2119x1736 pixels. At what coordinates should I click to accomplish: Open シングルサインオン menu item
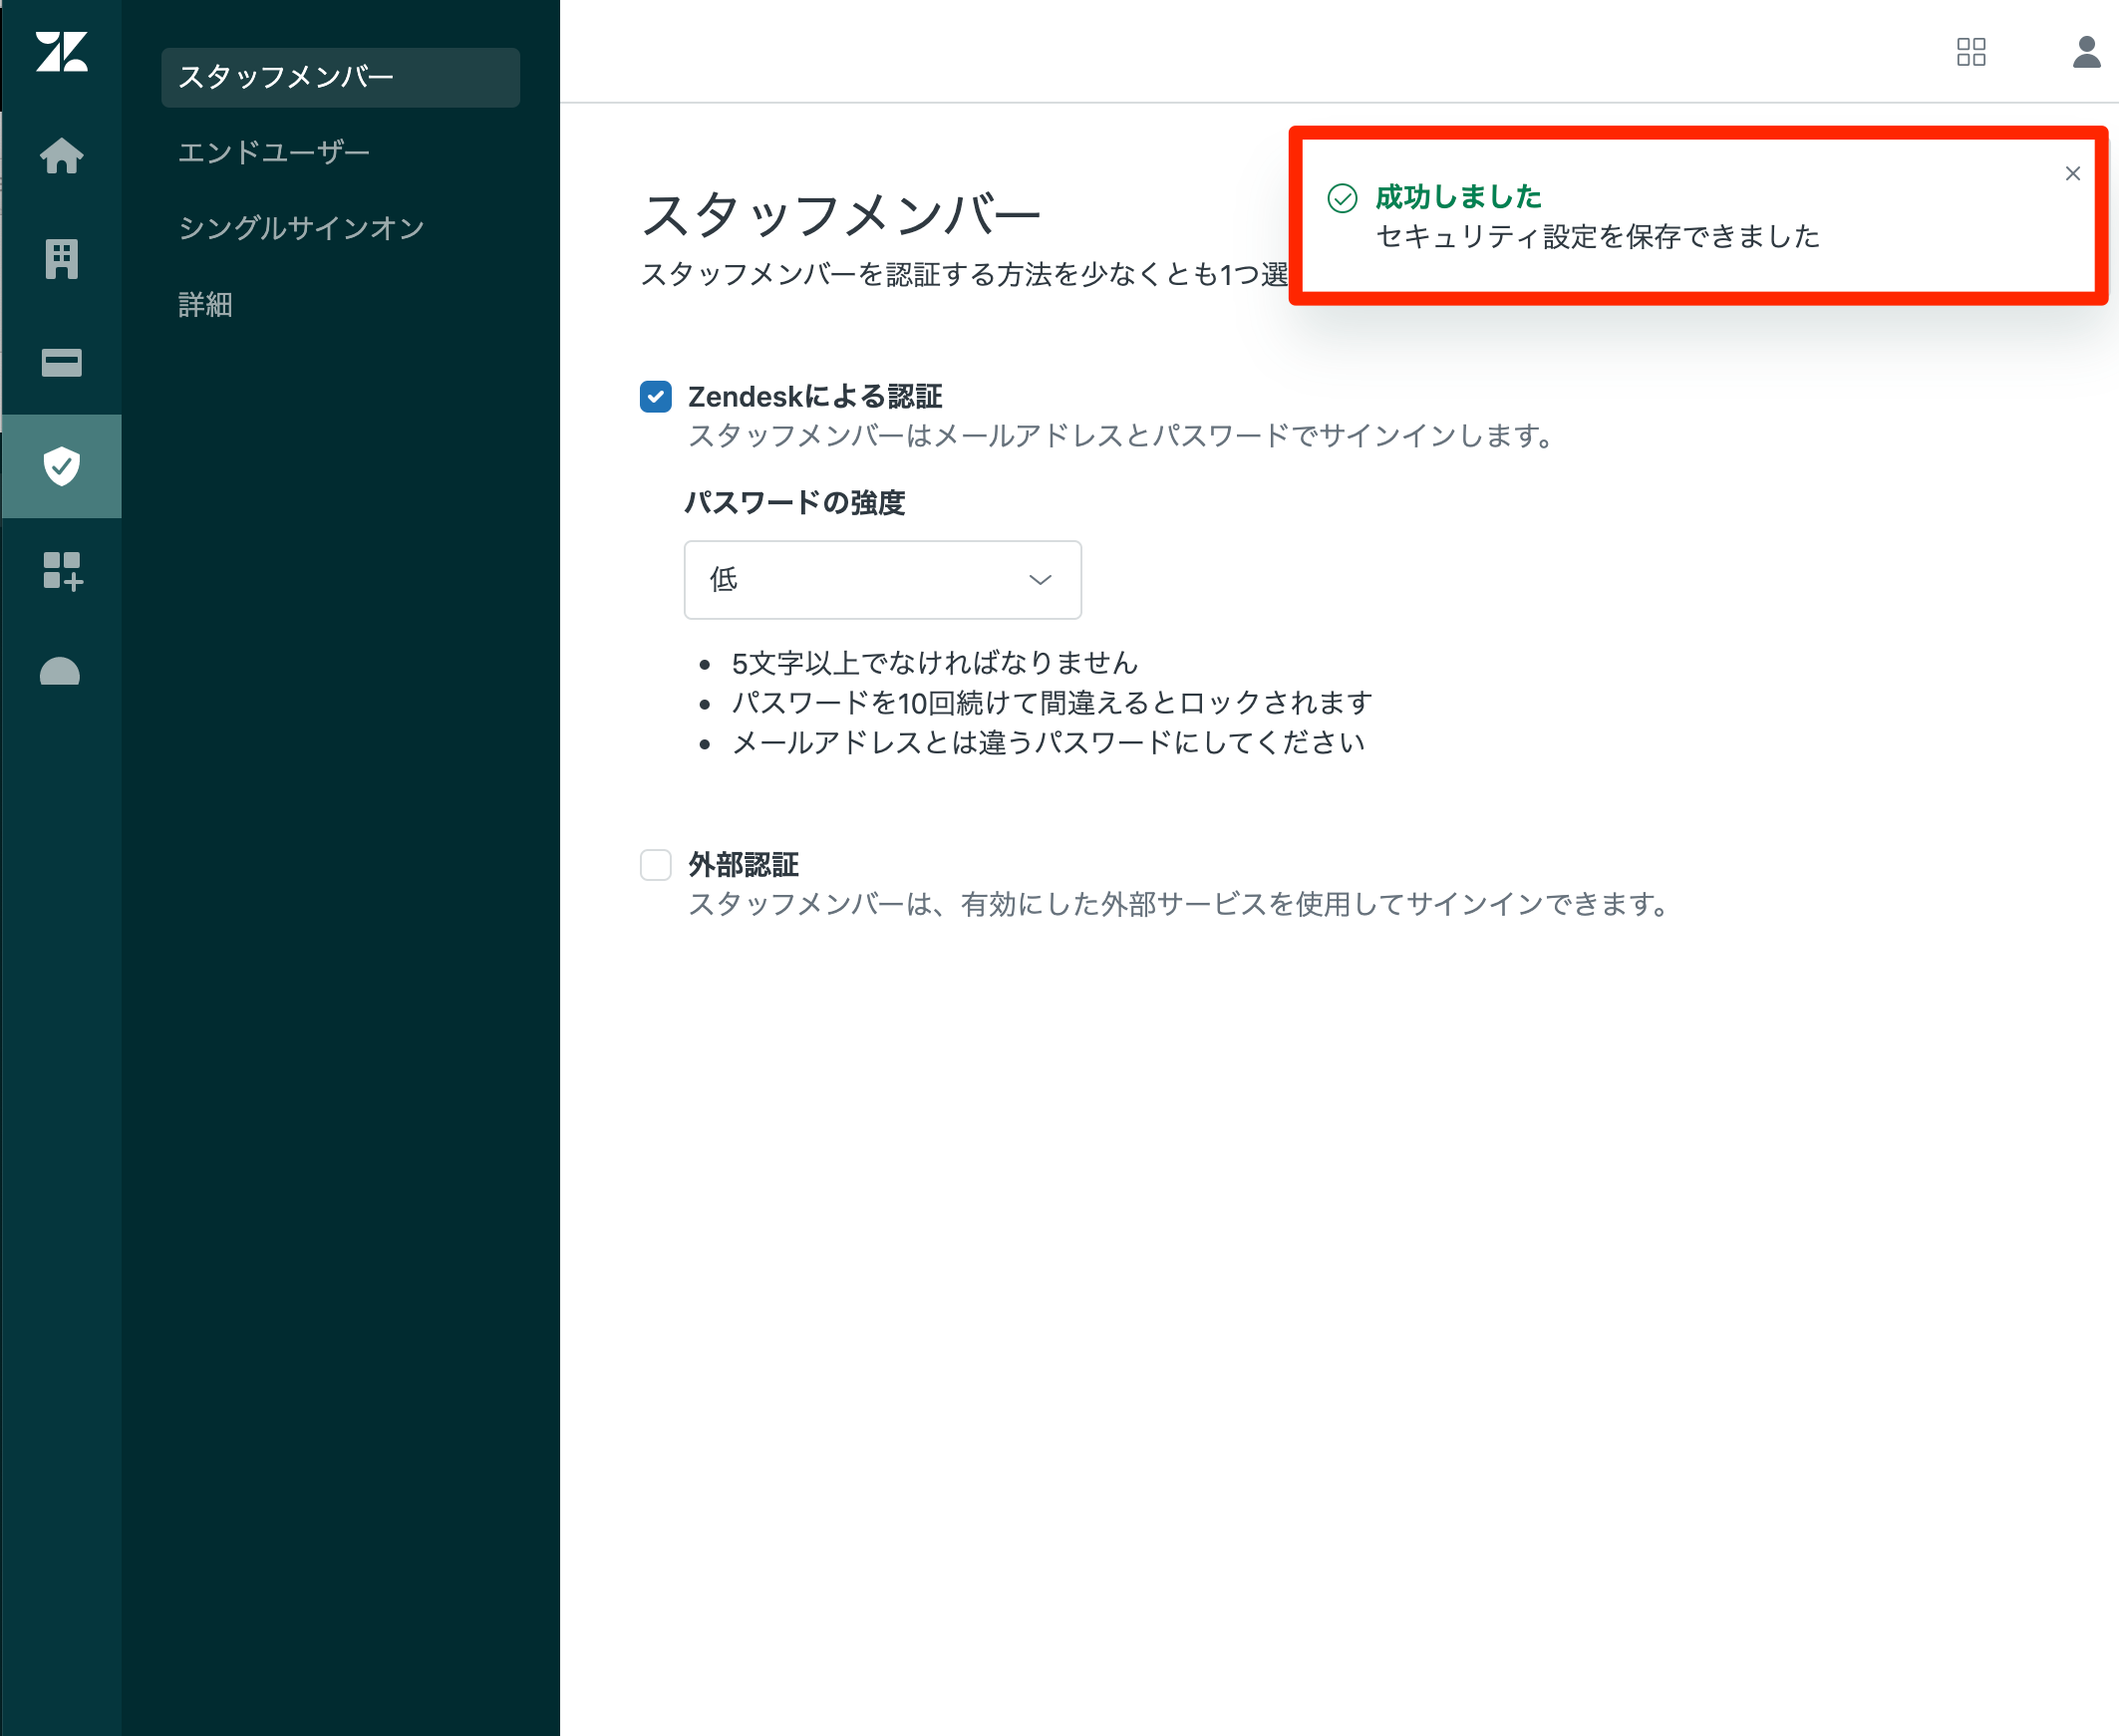(301, 228)
